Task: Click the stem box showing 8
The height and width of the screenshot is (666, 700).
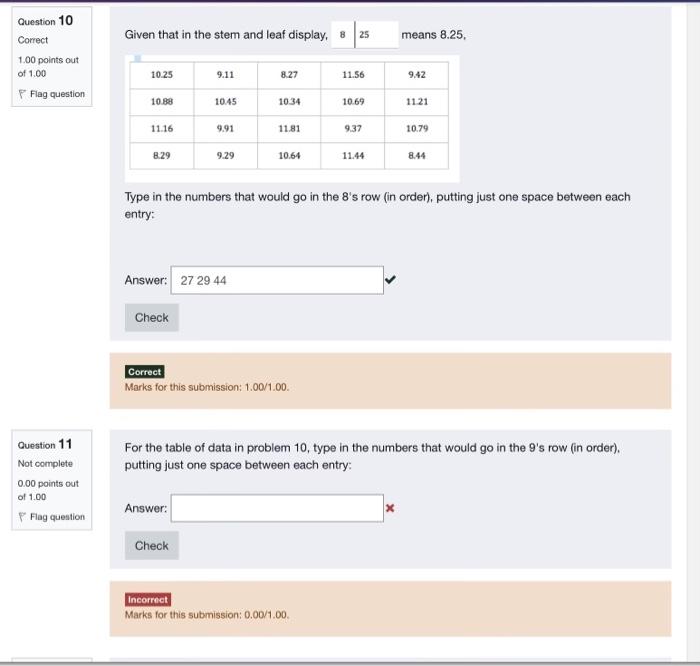Action: [342, 34]
